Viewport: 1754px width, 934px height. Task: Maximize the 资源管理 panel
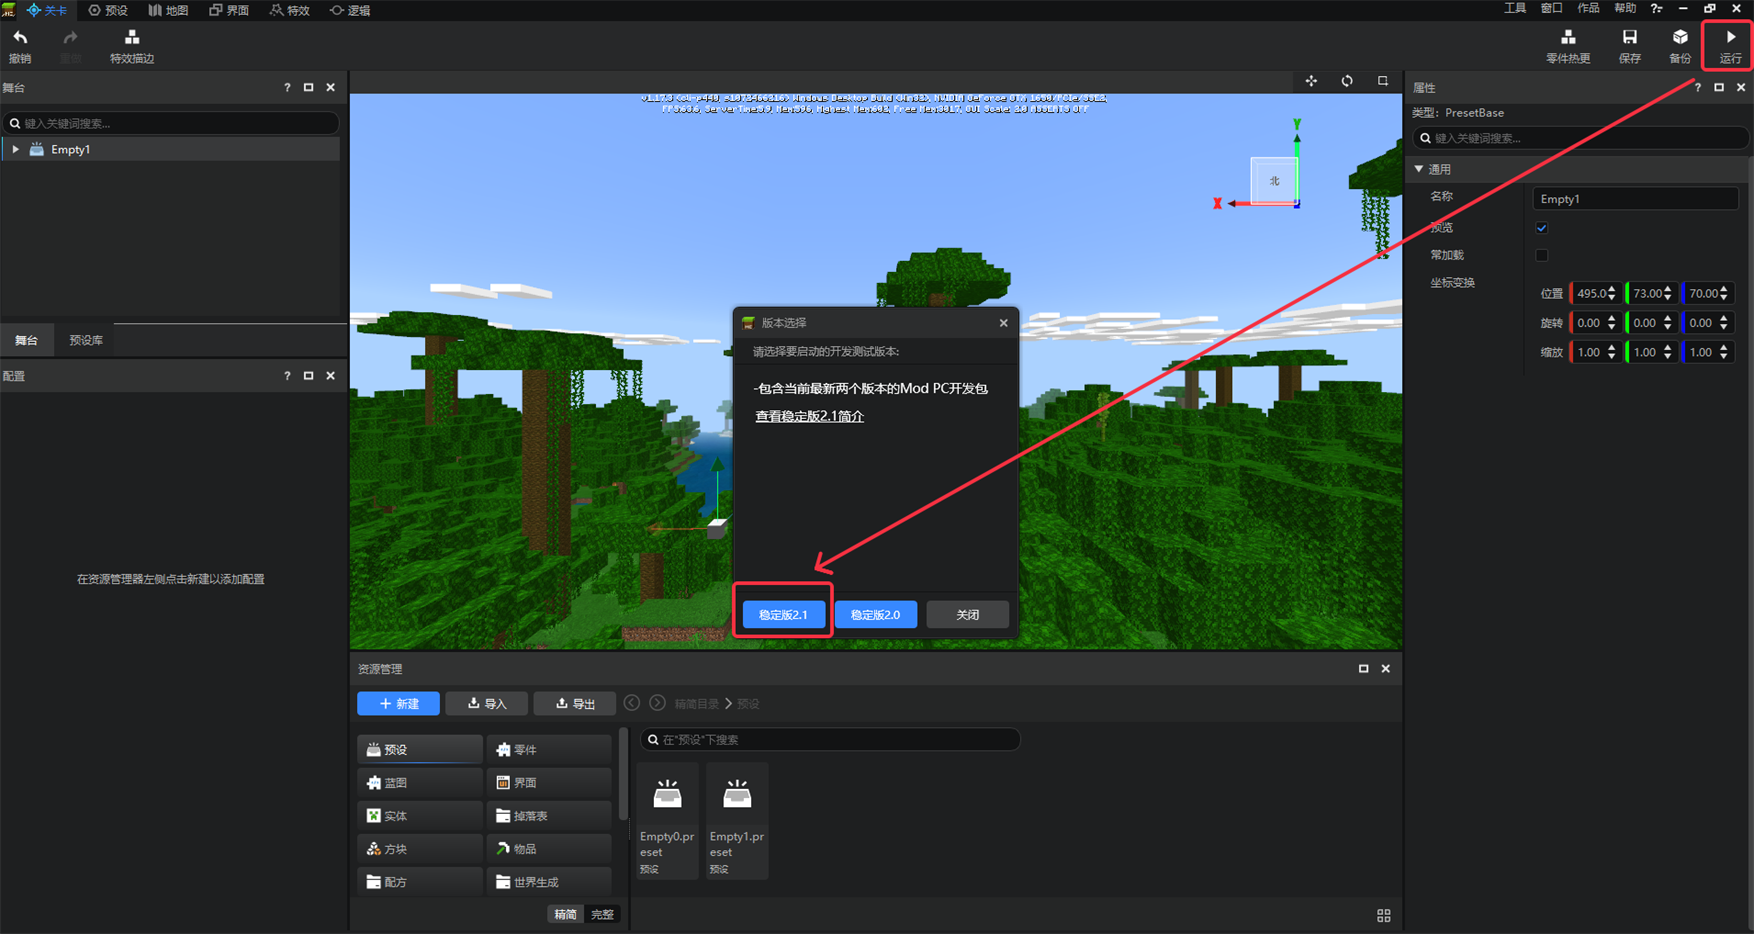tap(1363, 669)
